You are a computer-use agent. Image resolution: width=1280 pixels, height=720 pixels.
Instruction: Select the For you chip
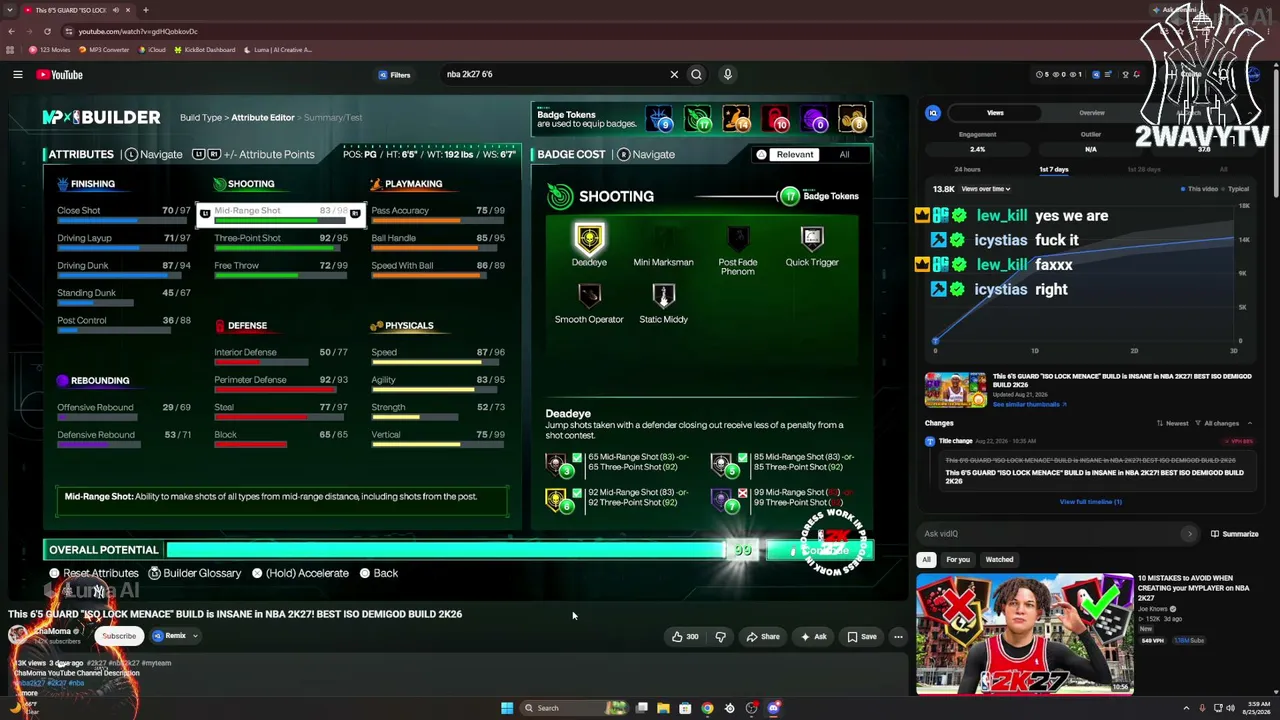tap(958, 560)
